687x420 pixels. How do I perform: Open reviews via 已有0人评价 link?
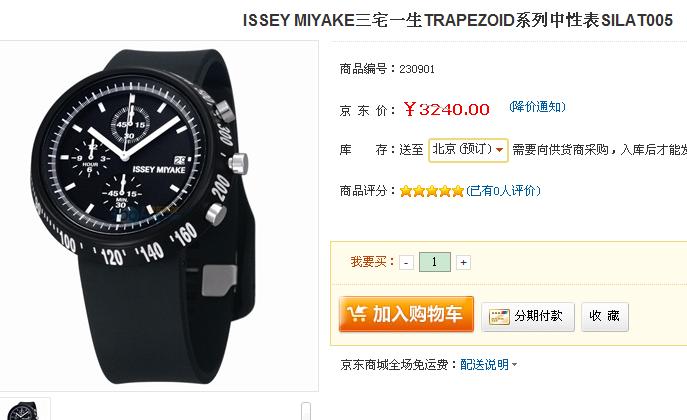tap(503, 191)
